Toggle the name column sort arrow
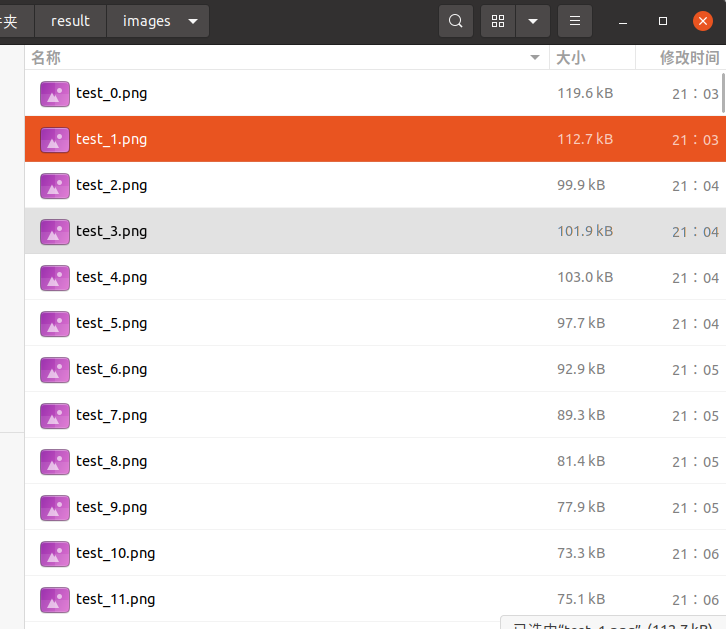 point(535,58)
